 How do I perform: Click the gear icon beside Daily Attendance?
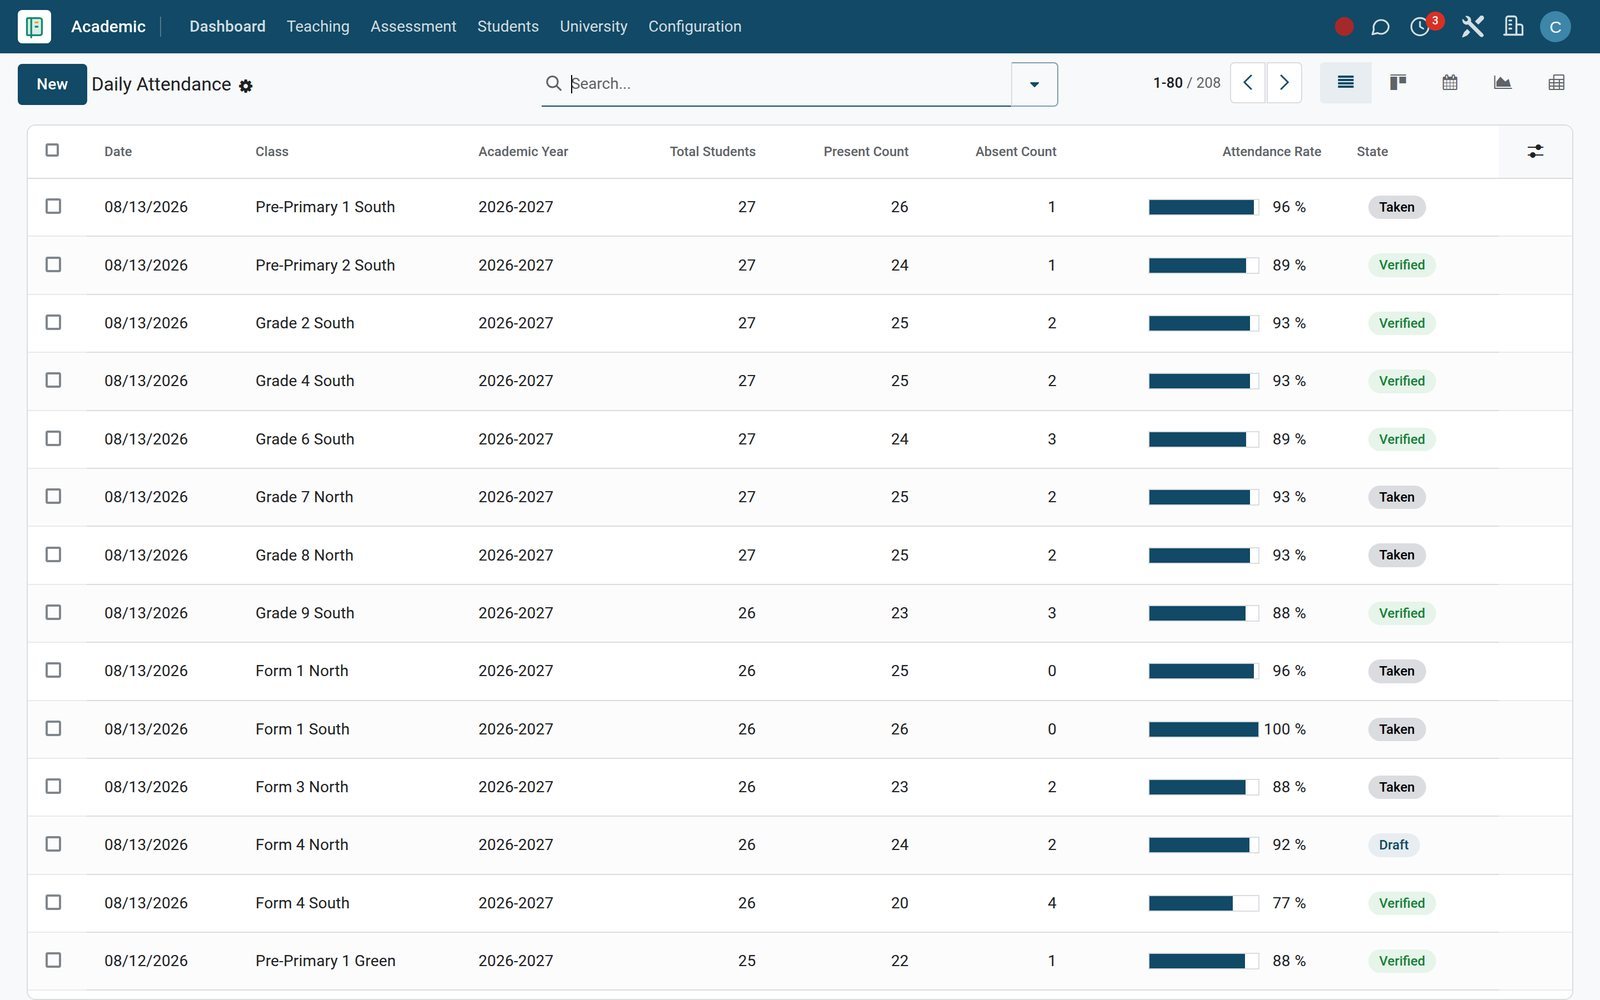pyautogui.click(x=246, y=86)
